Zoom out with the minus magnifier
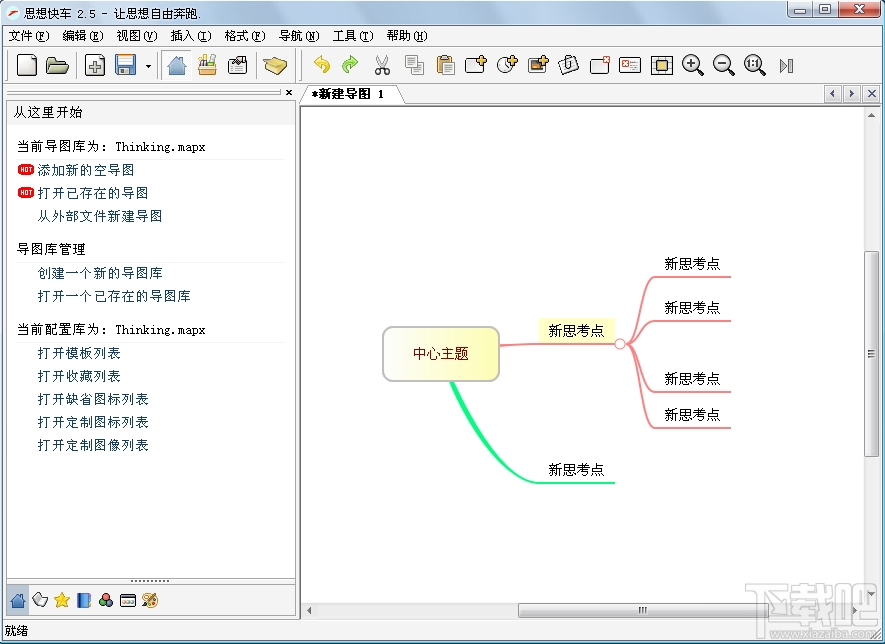885x644 pixels. pyautogui.click(x=724, y=65)
